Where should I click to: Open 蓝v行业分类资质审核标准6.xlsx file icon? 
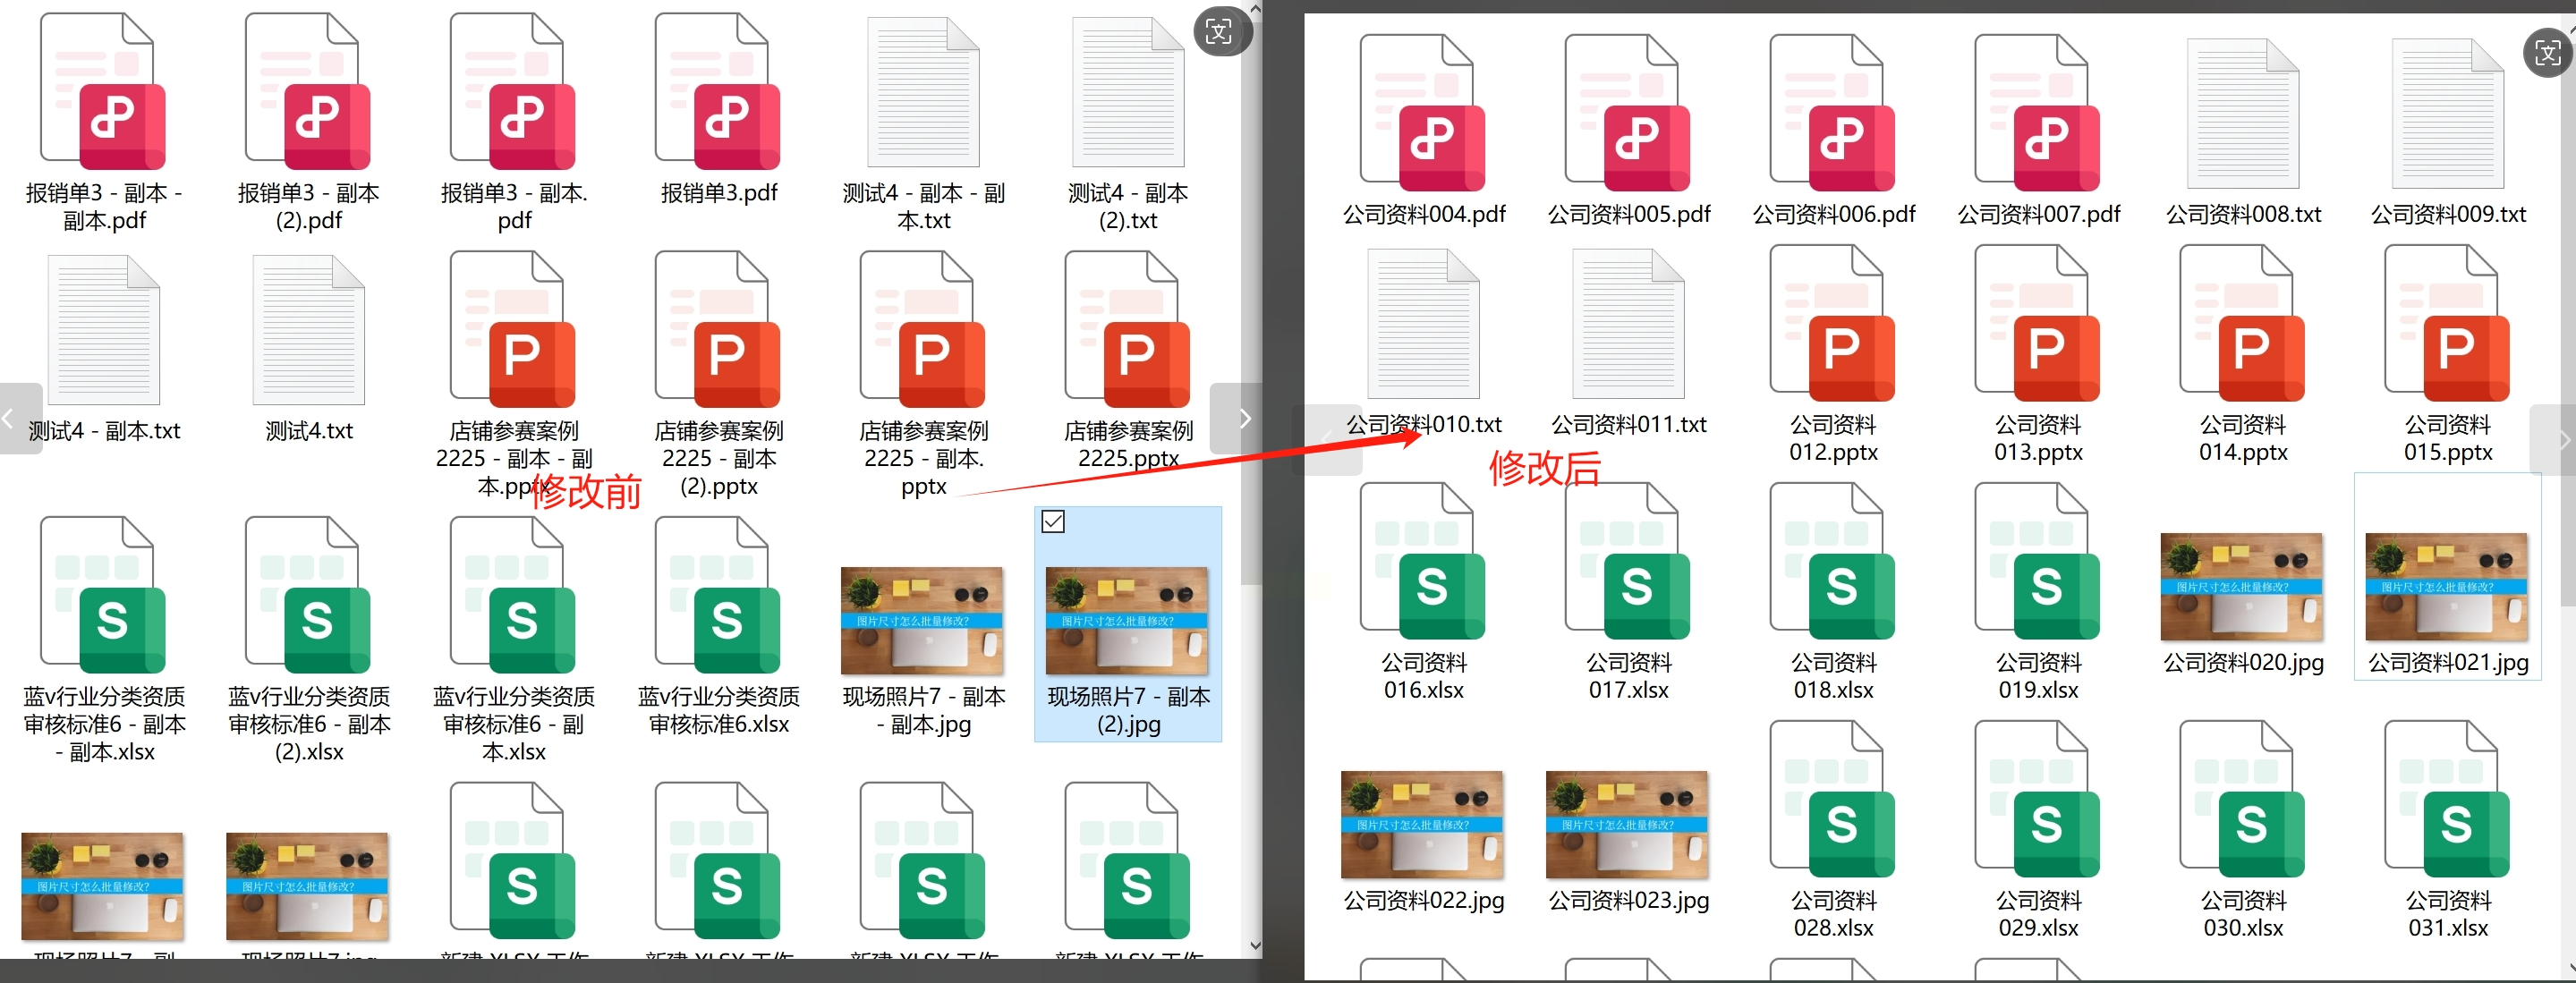click(718, 596)
